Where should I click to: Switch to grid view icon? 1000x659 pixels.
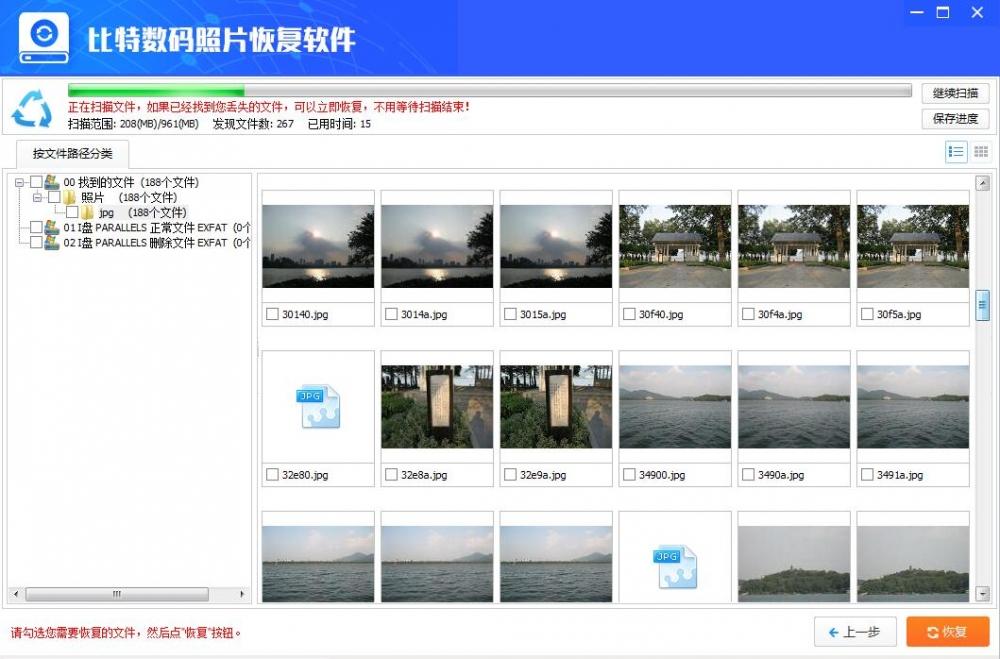[979, 152]
